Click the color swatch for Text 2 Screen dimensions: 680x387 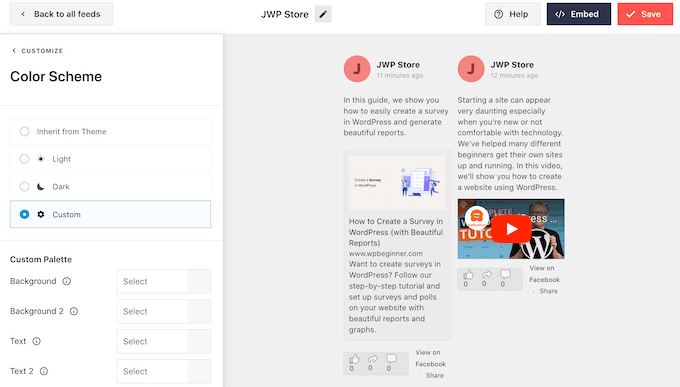[199, 371]
